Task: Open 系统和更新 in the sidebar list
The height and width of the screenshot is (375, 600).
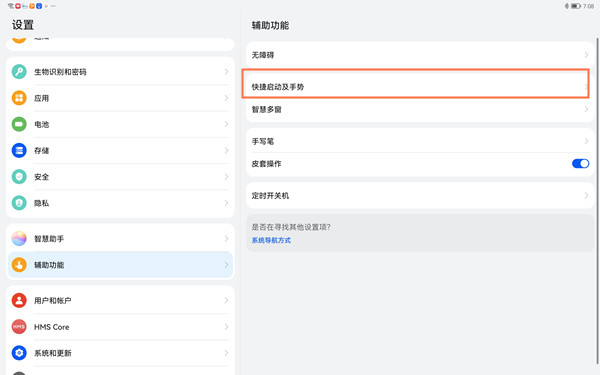Action: pos(120,353)
